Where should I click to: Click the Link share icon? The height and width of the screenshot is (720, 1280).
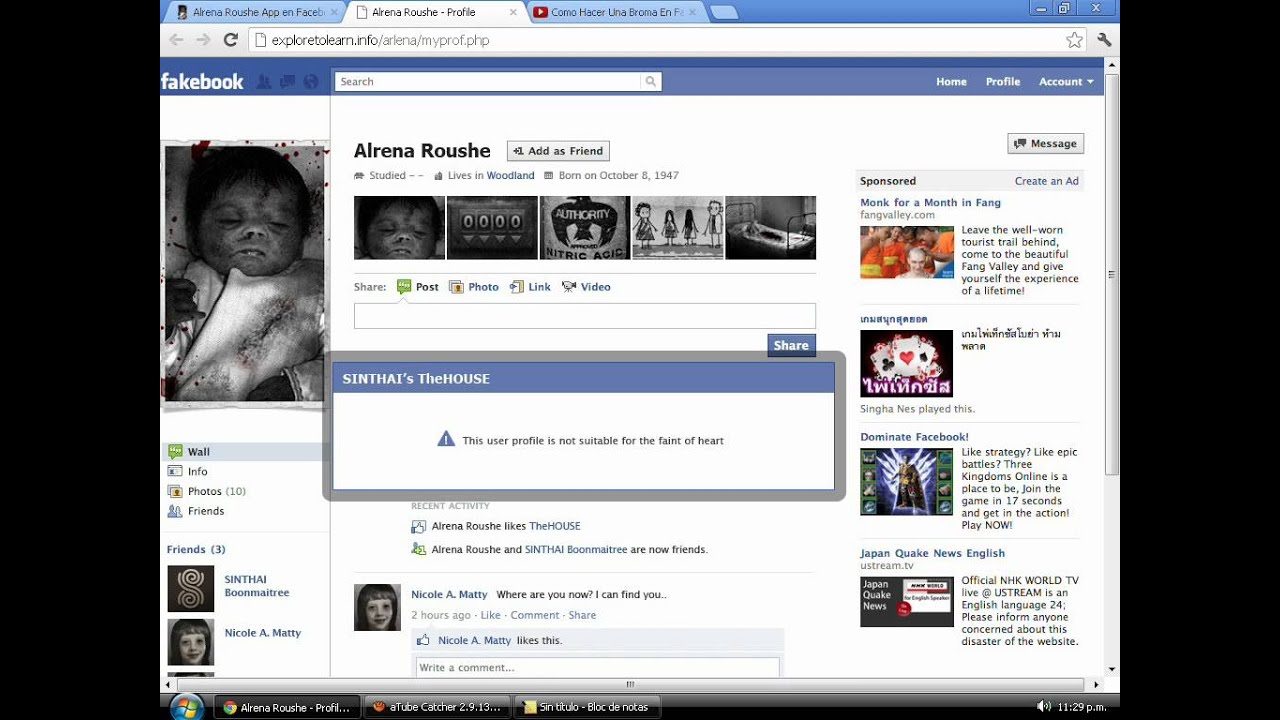pos(516,287)
